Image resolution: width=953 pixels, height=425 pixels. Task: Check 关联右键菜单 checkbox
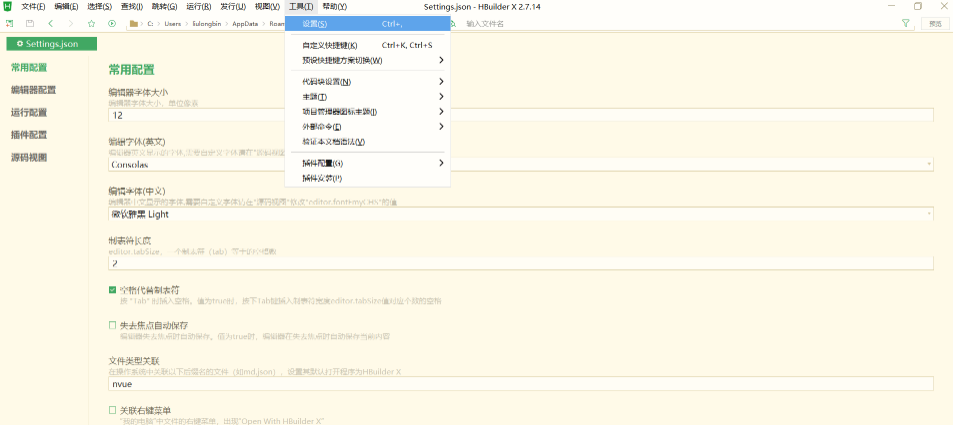tap(112, 409)
